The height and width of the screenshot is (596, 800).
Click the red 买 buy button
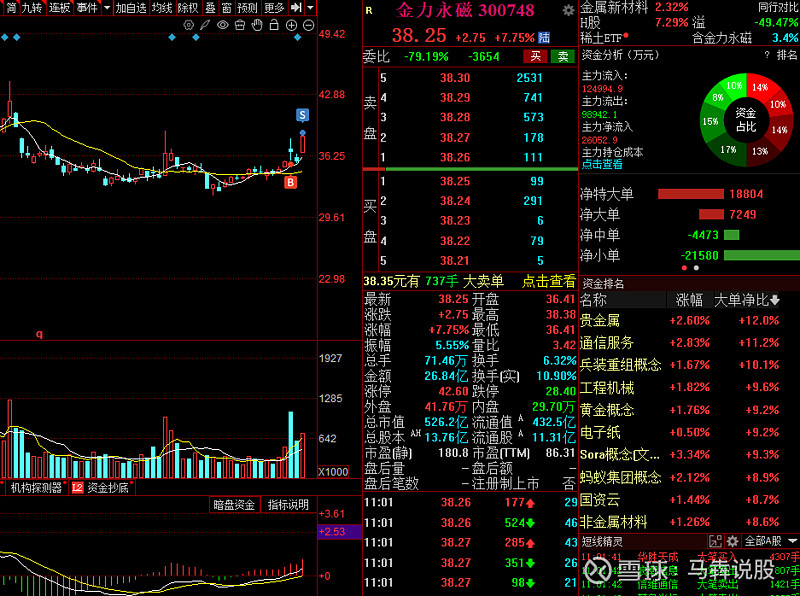535,56
